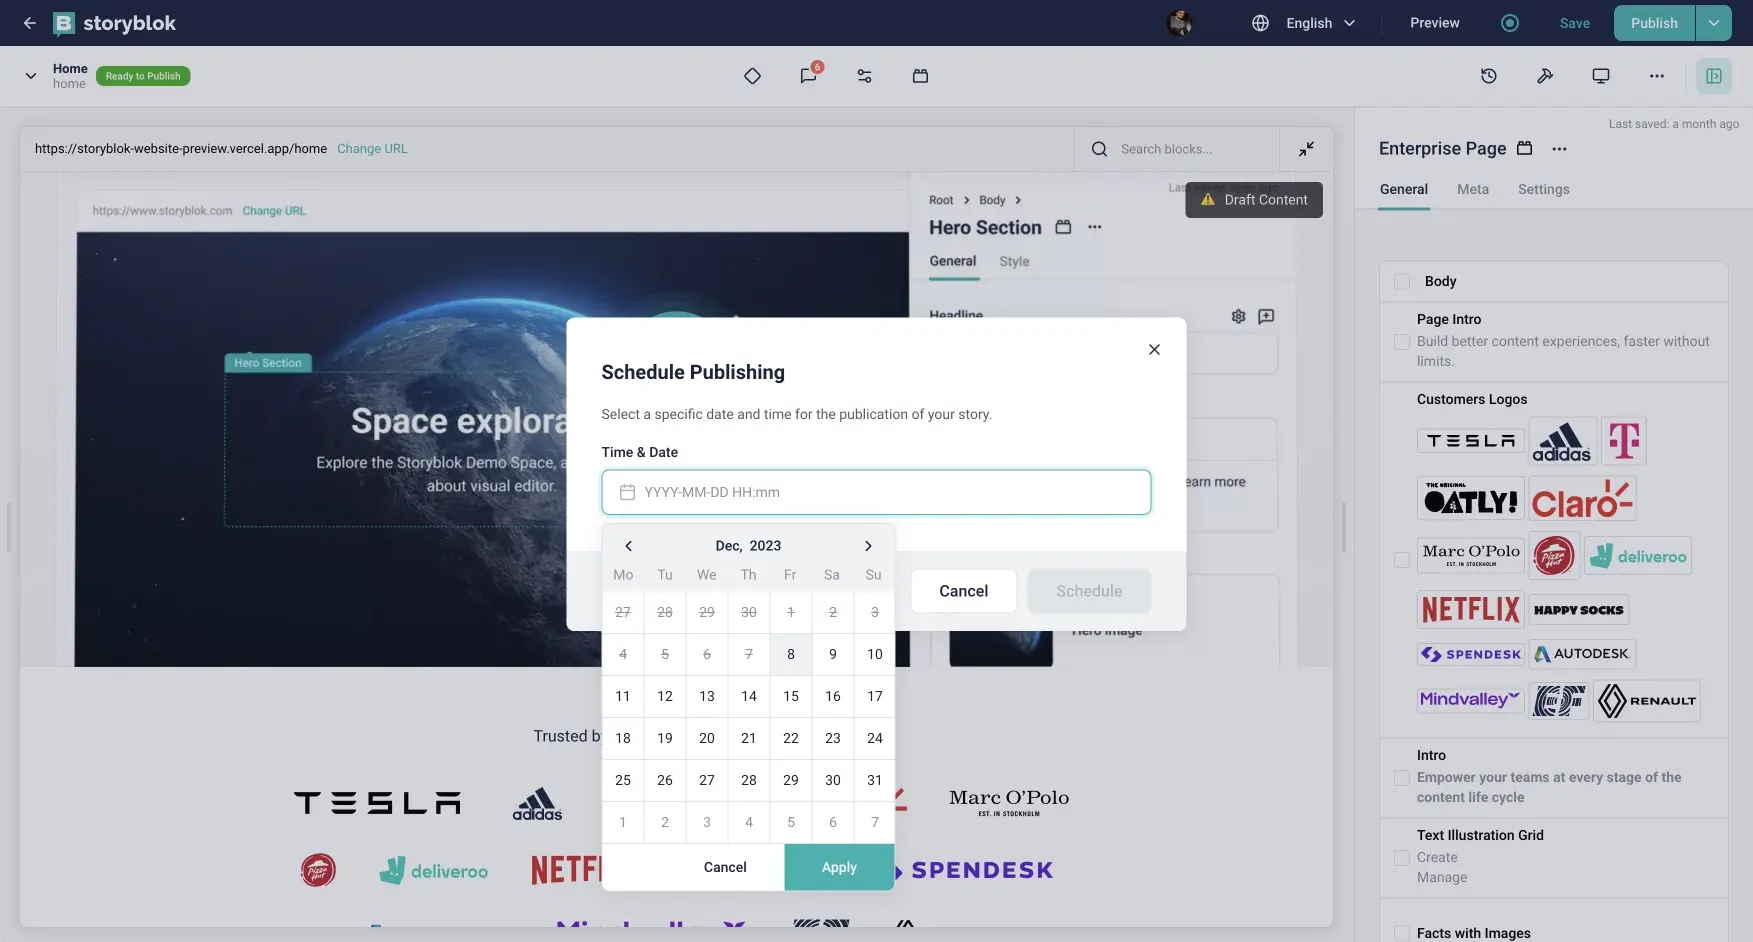The height and width of the screenshot is (942, 1753).
Task: Tick the Body block checkbox
Action: click(x=1402, y=282)
